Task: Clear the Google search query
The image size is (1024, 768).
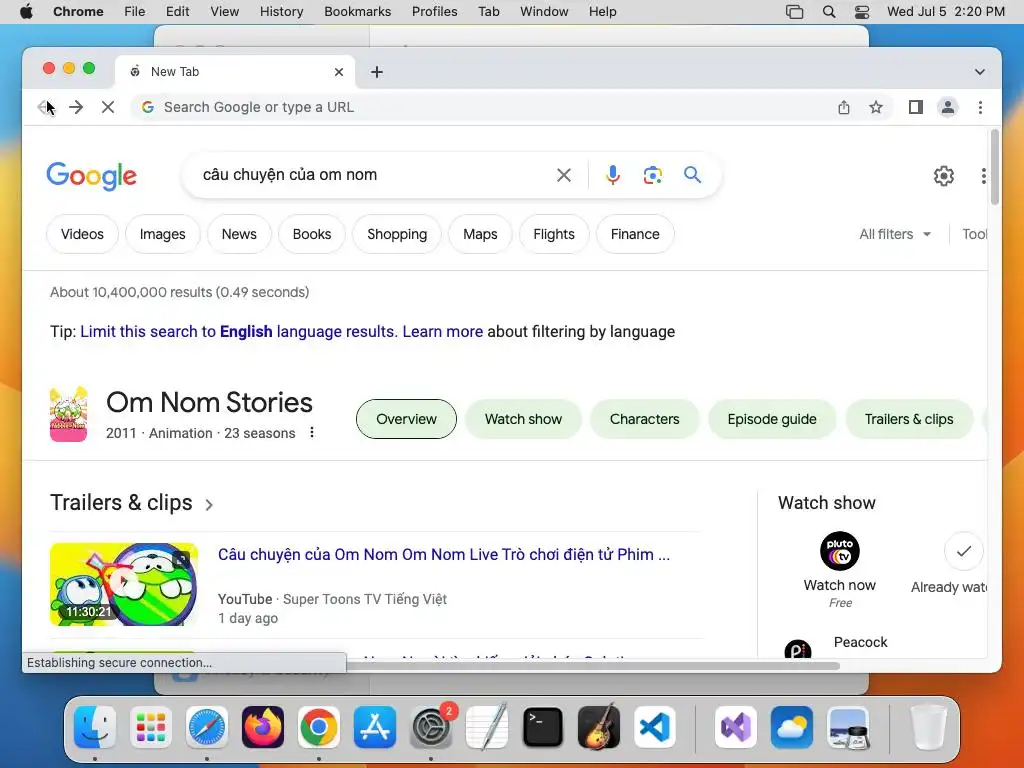Action: tap(564, 175)
